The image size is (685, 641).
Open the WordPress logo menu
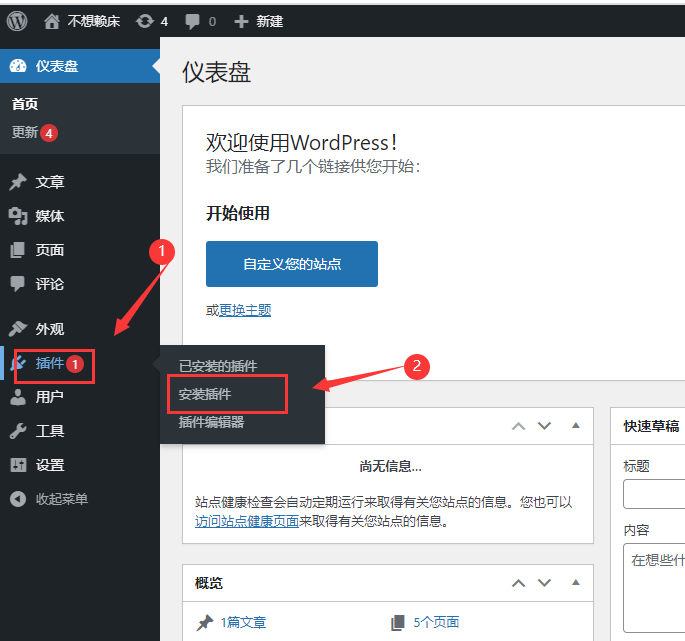coord(17,21)
